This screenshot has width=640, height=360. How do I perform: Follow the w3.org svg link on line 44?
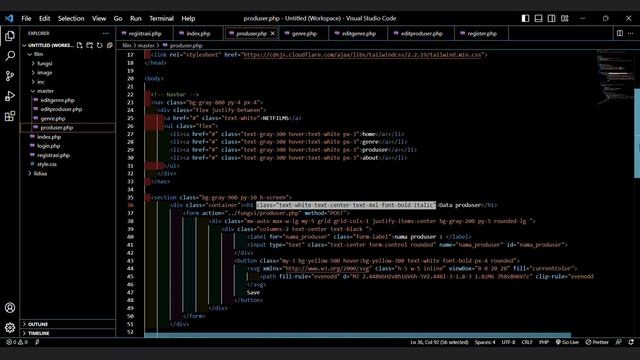click(x=327, y=269)
